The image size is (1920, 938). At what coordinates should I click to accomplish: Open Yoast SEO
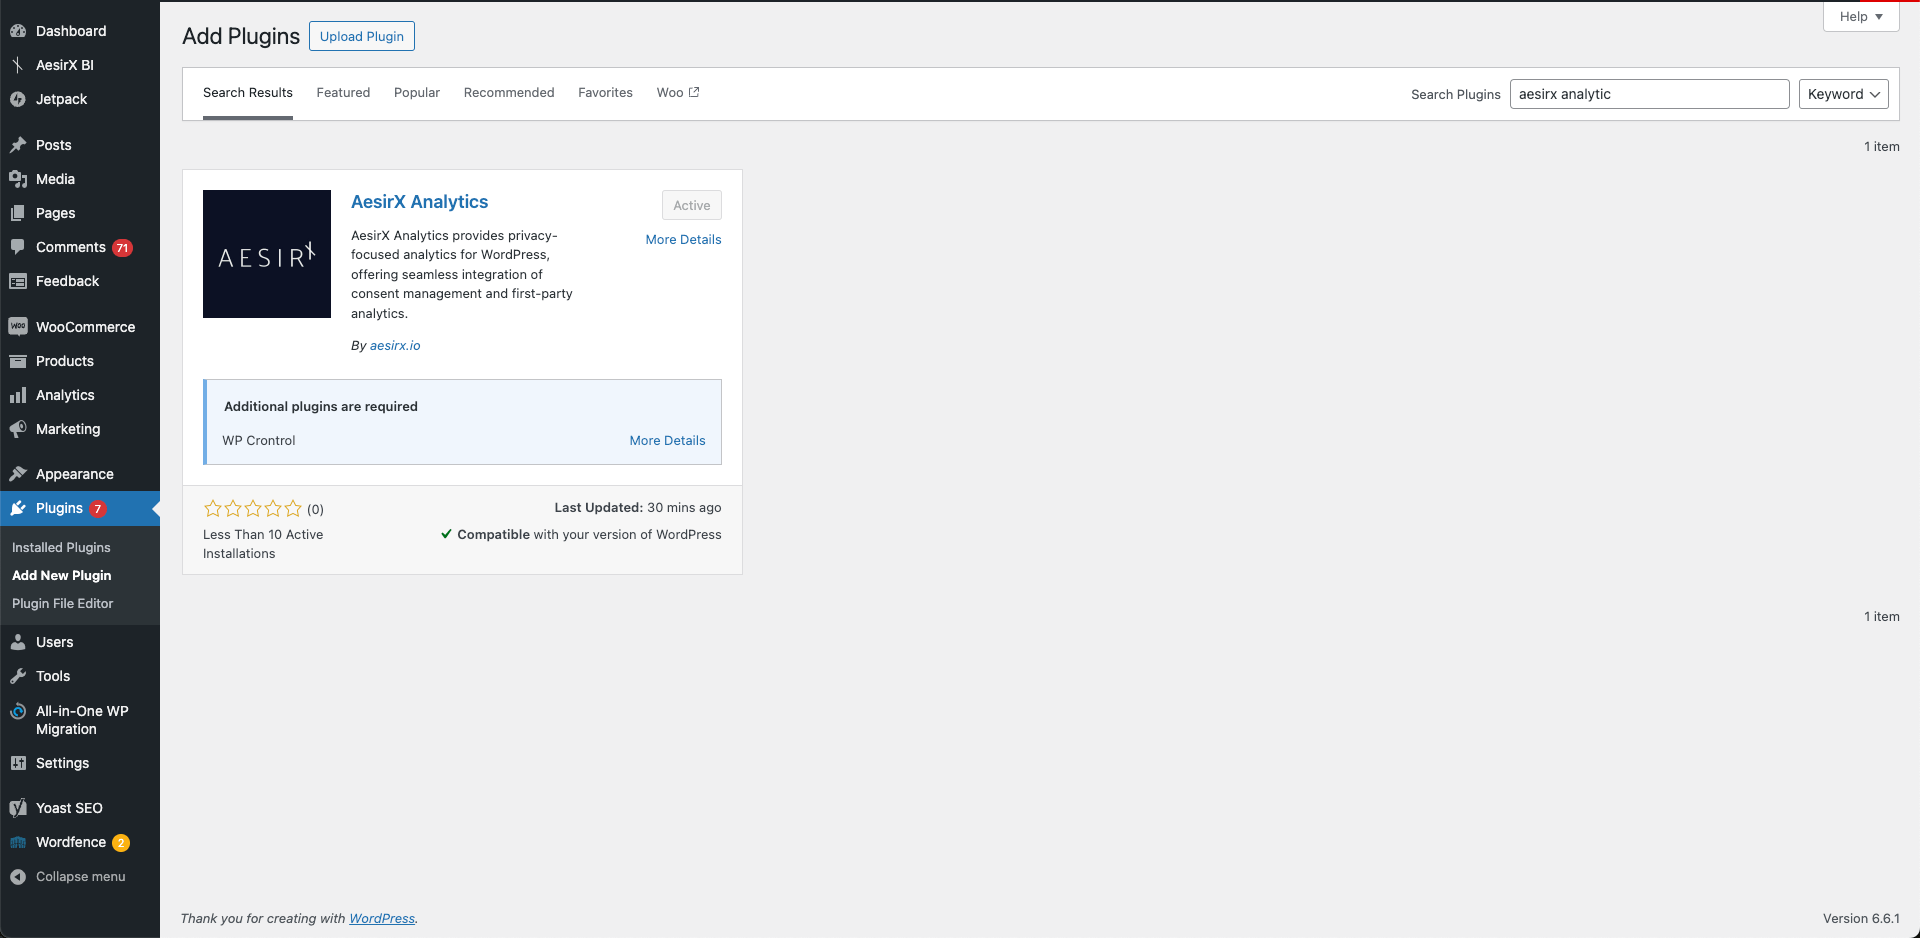(x=69, y=808)
